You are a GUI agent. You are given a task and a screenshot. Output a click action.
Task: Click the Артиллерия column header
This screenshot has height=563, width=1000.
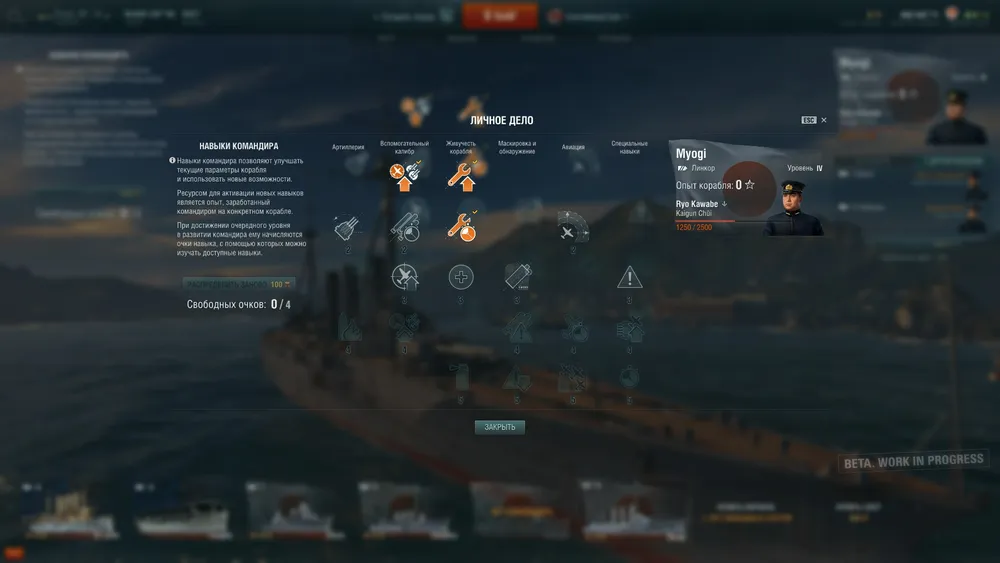point(348,147)
